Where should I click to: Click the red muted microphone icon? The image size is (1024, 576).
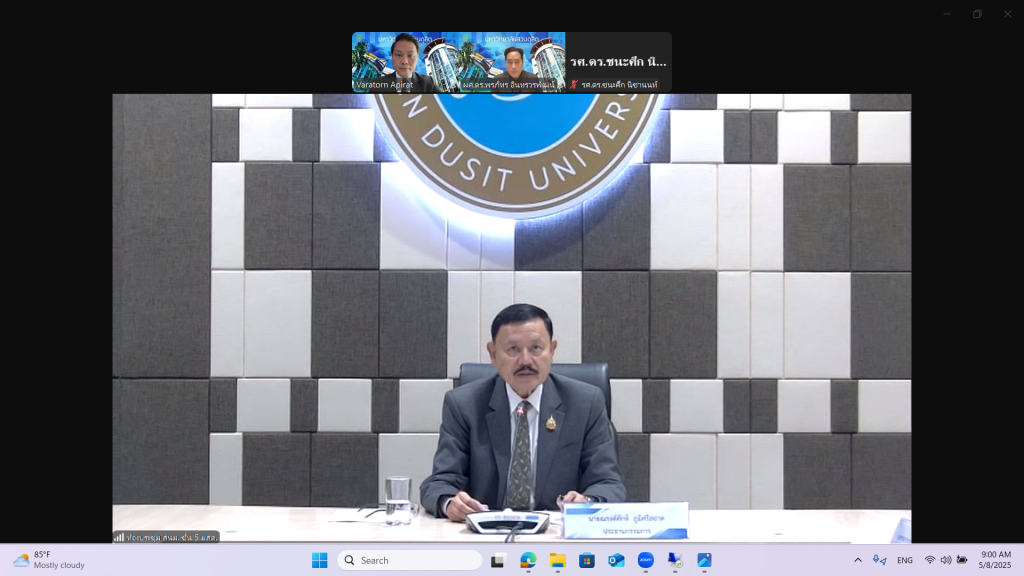pyautogui.click(x=574, y=85)
